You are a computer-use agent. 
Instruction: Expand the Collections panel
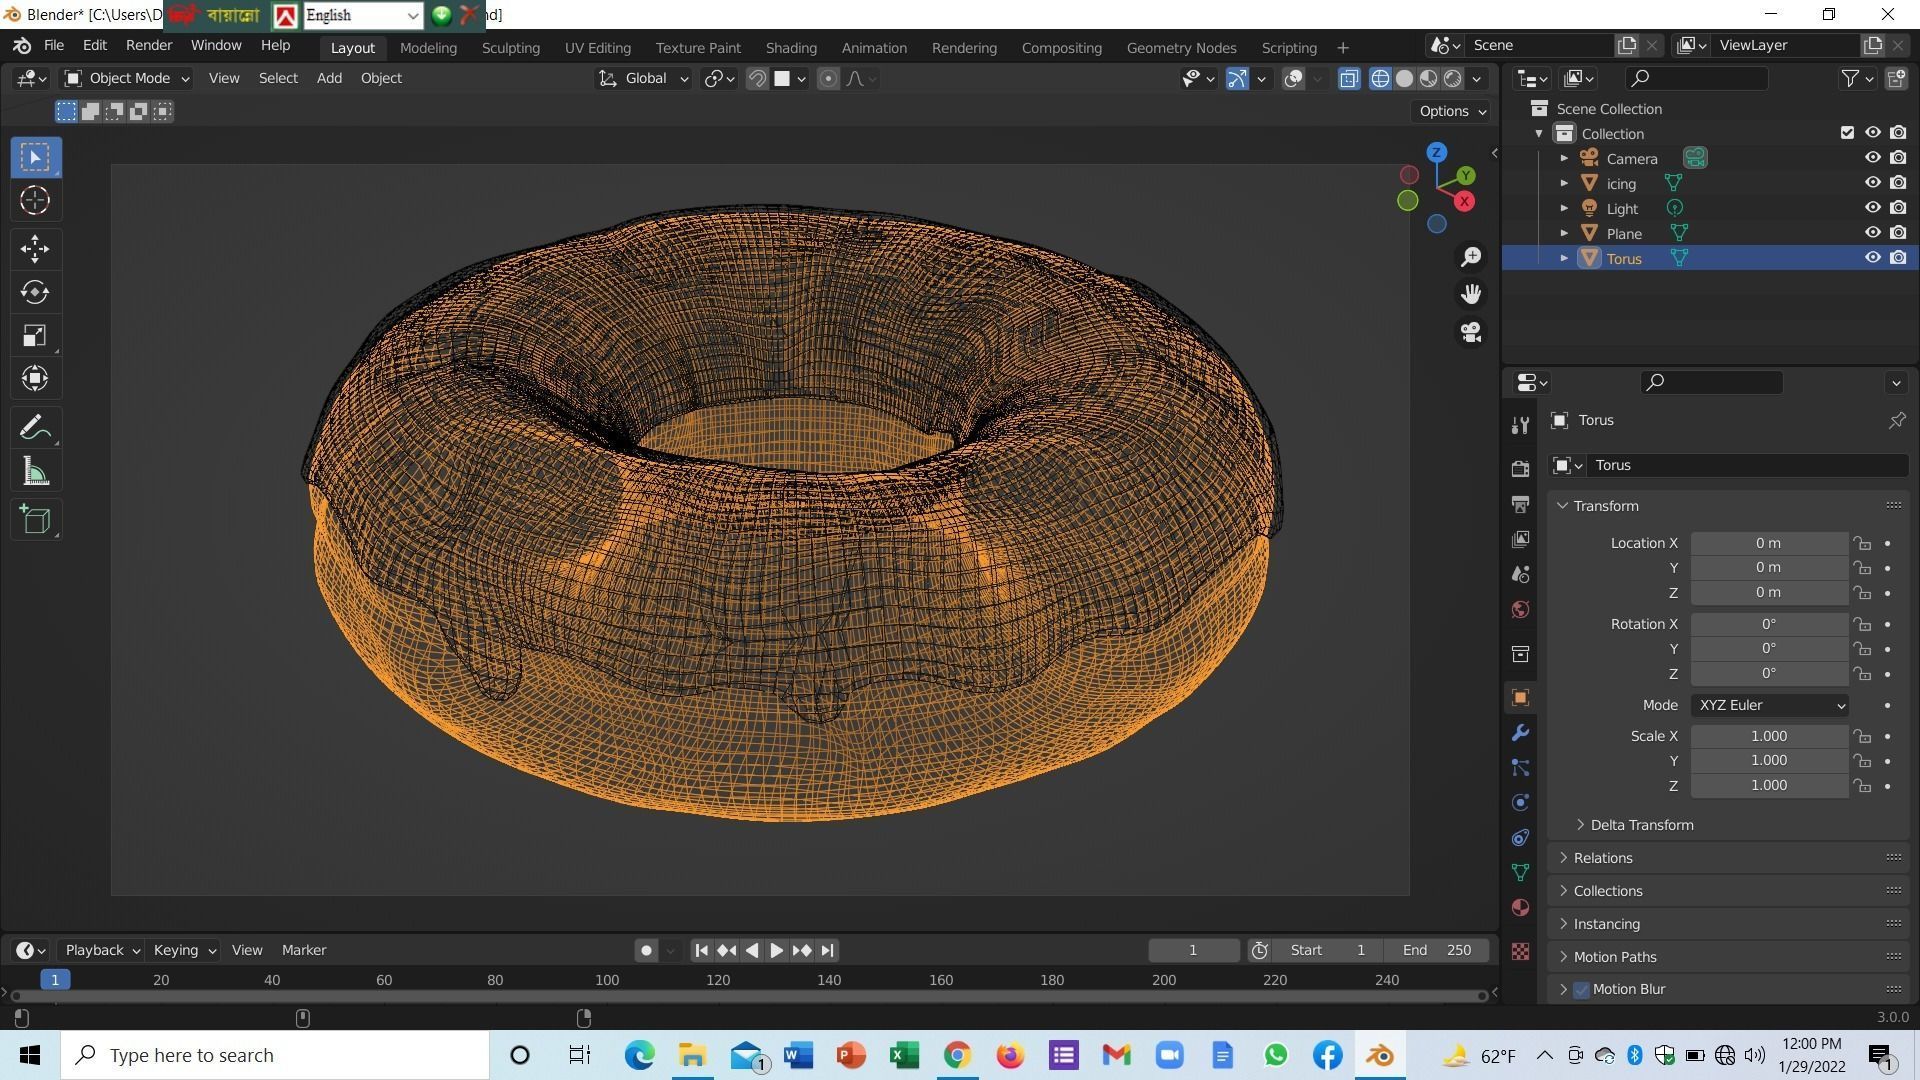pos(1607,891)
